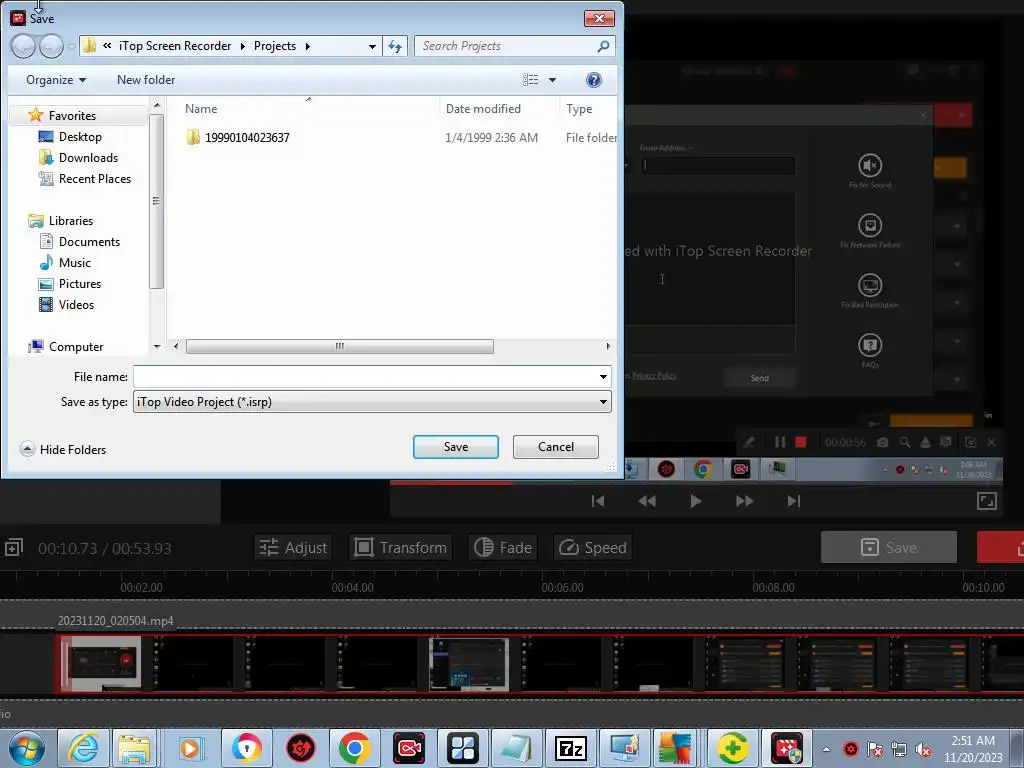
Task: Open Windows Start menu
Action: (x=27, y=748)
